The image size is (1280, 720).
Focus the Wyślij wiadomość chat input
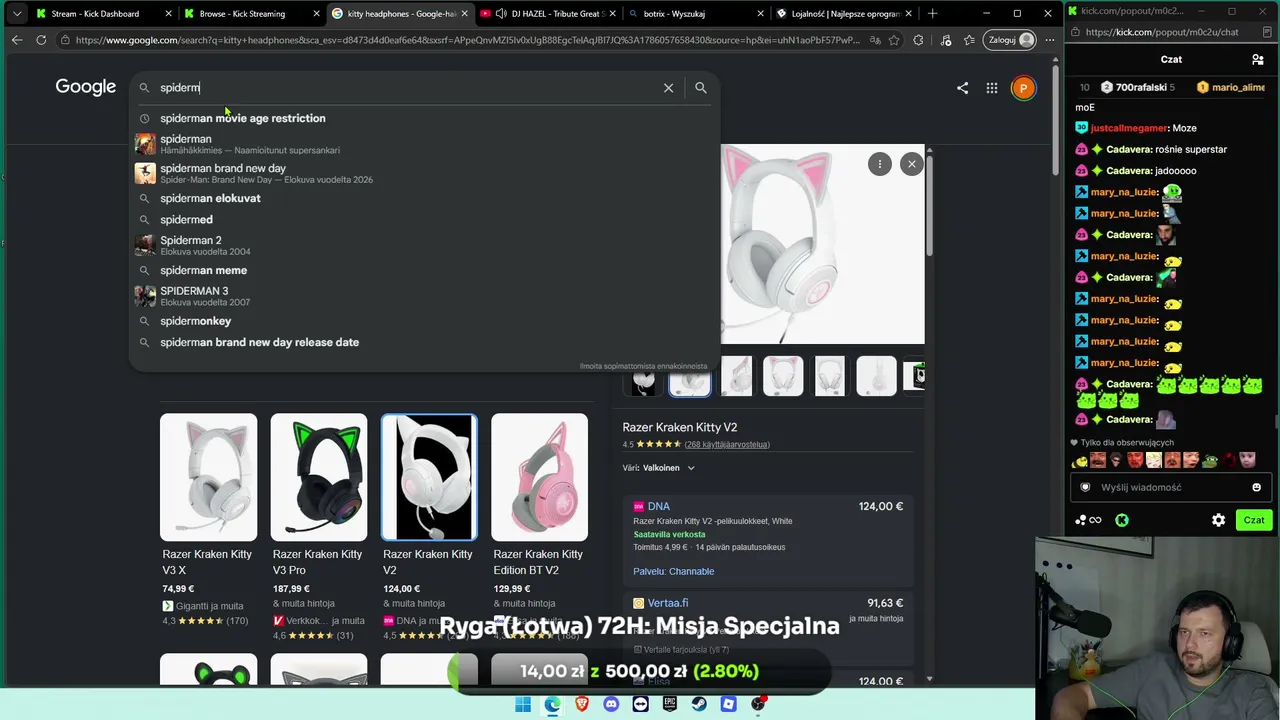point(1170,487)
